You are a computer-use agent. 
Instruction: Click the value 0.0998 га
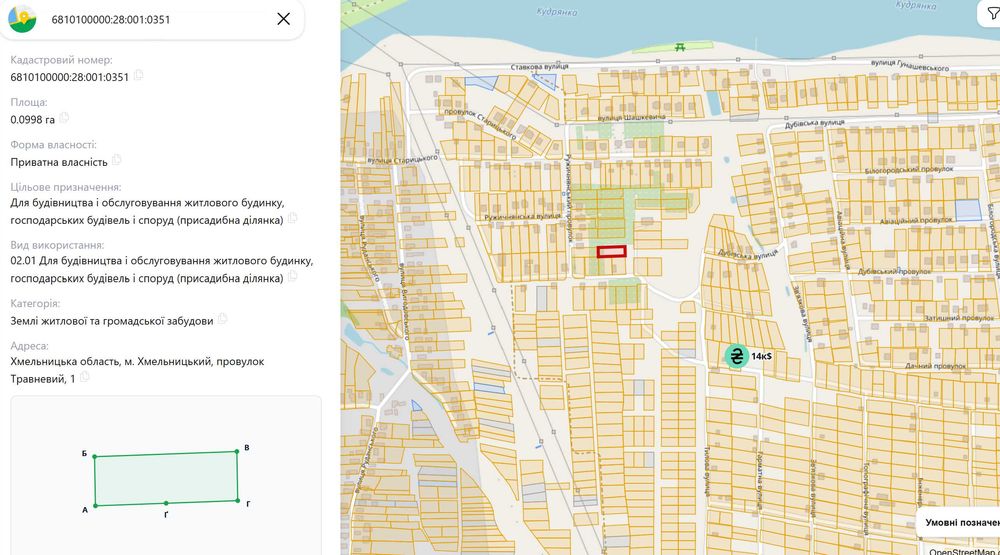(33, 119)
